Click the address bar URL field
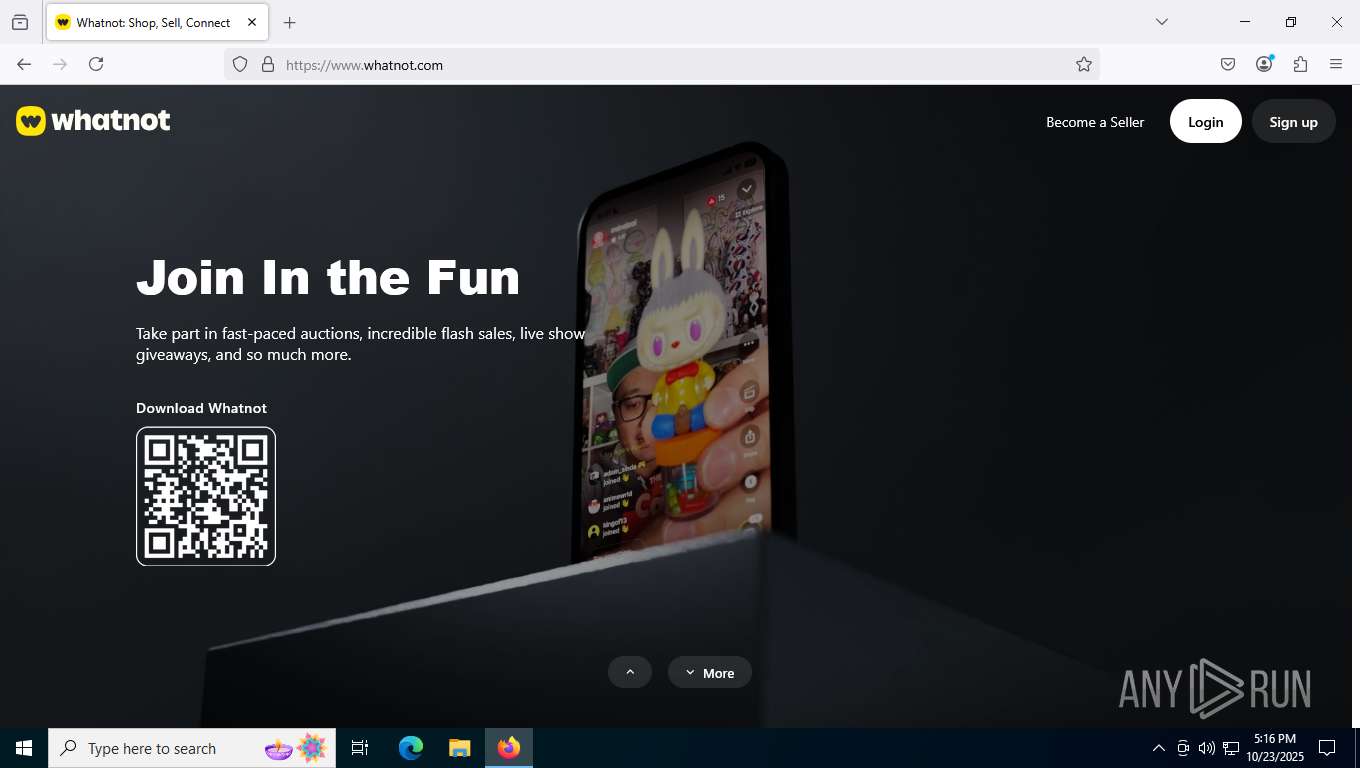Screen dimensions: 1360x768 (660, 64)
